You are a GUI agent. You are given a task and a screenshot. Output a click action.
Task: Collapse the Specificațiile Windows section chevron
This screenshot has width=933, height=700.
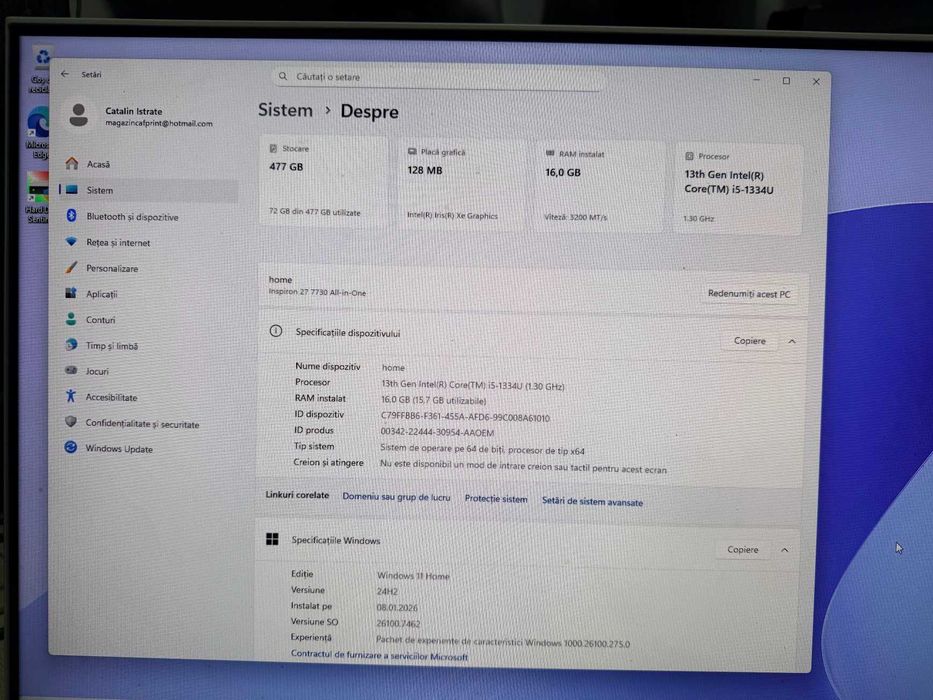(784, 550)
